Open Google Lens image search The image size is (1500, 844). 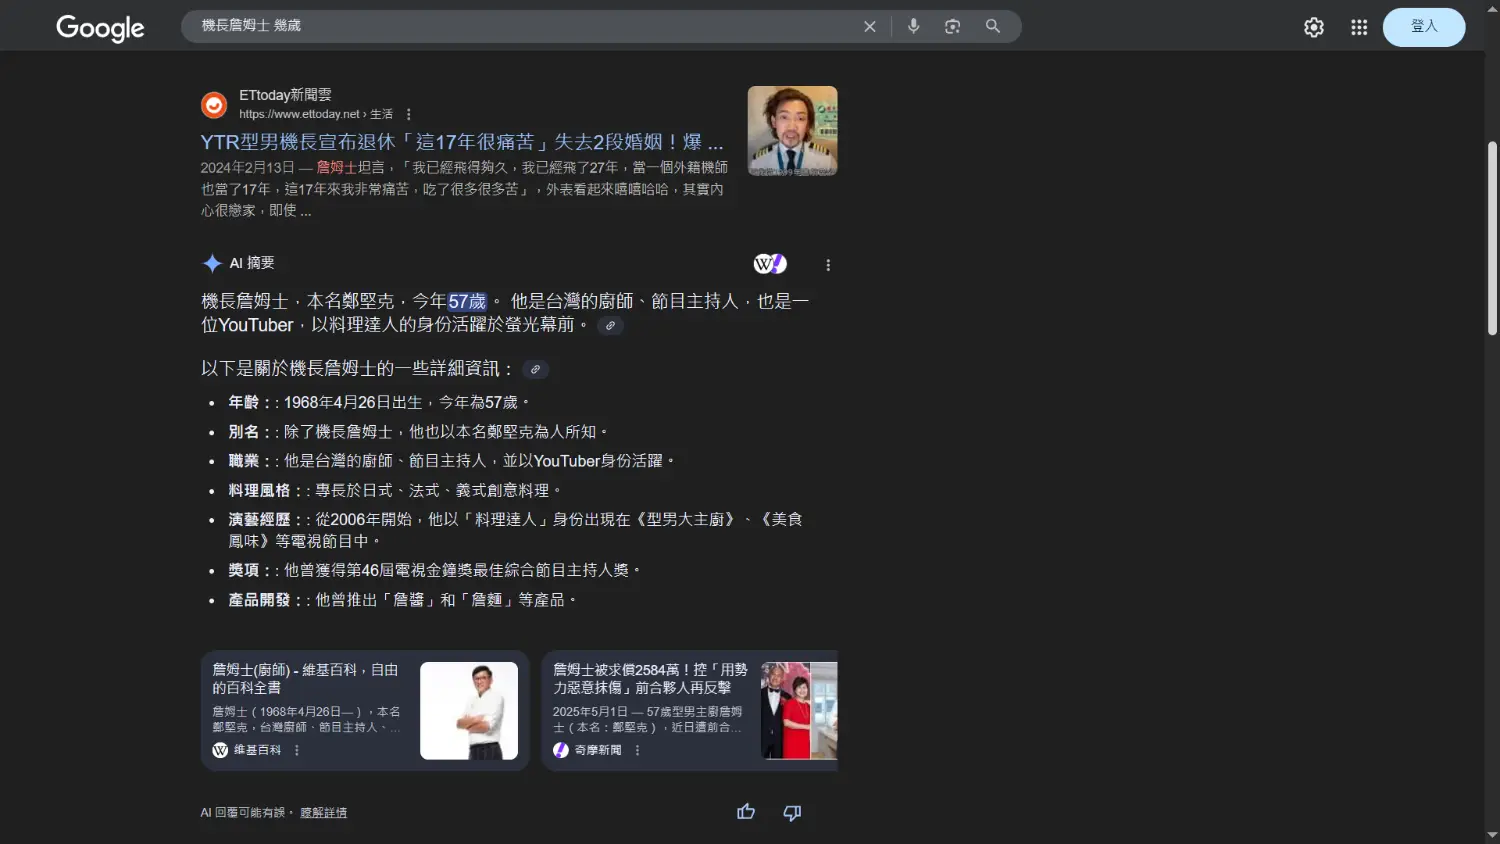pos(952,27)
